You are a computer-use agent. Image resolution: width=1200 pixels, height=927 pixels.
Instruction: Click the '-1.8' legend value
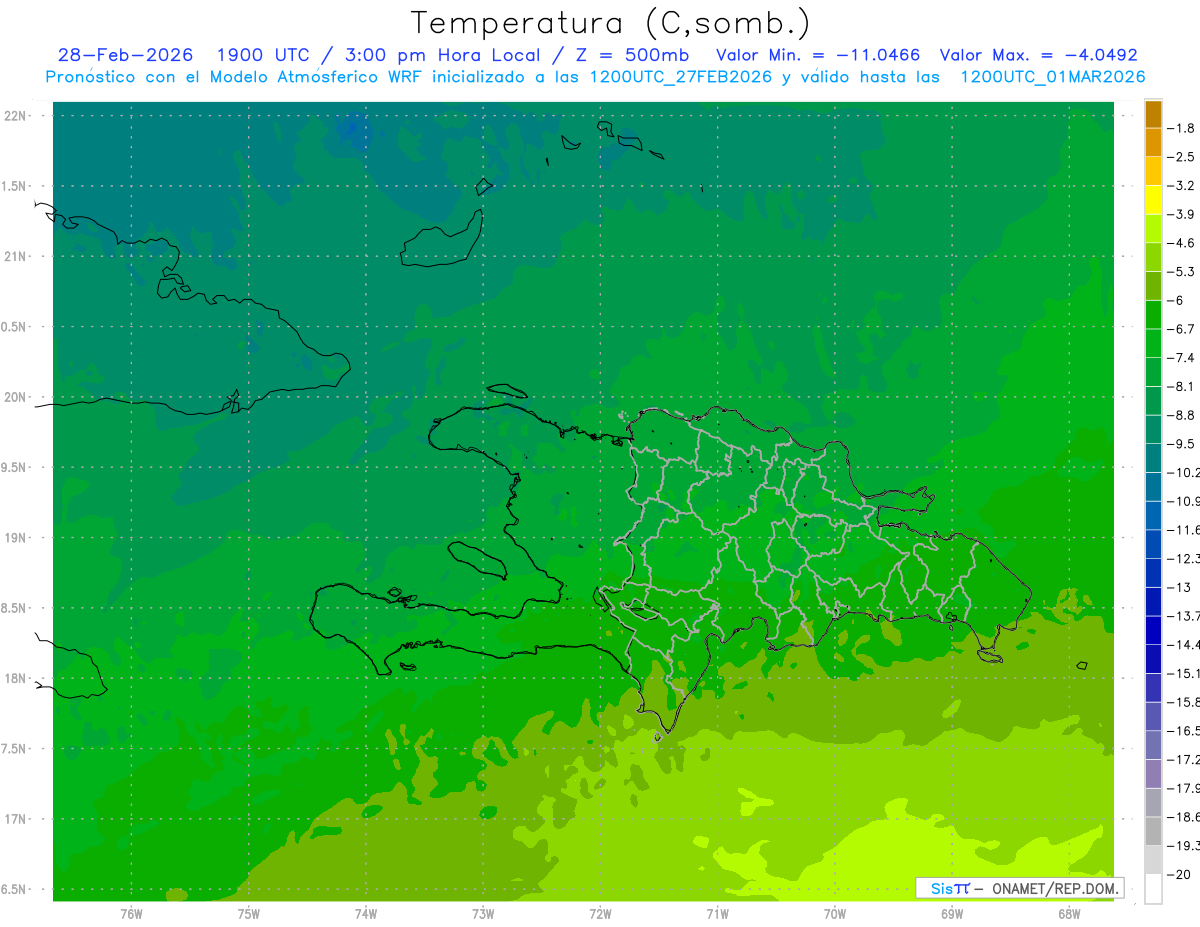(x=1181, y=128)
